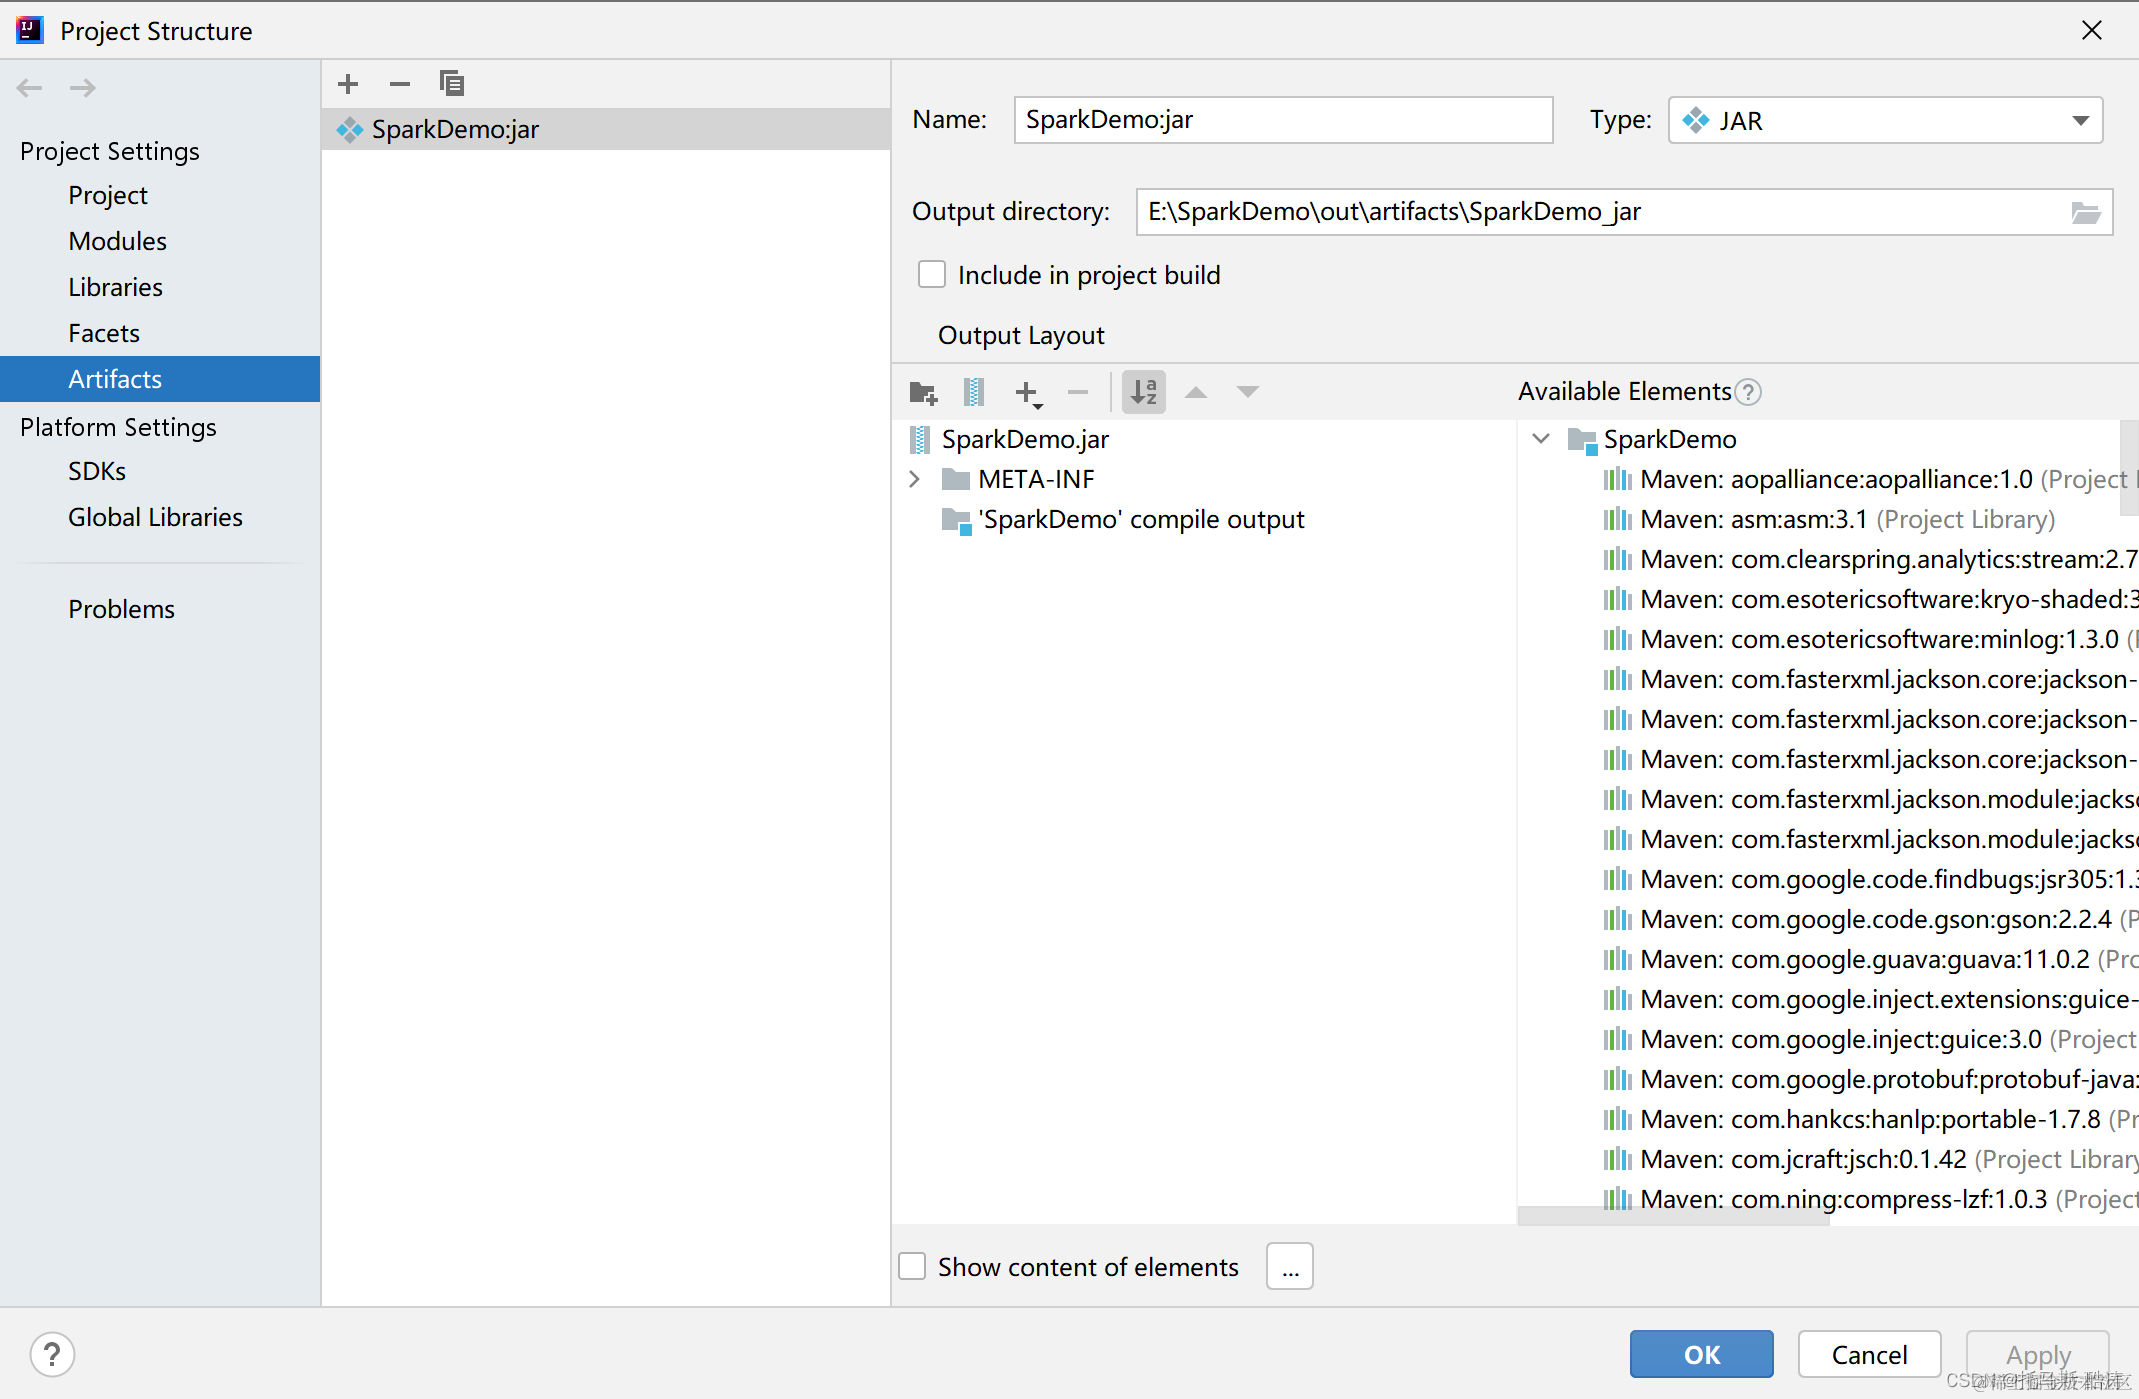Click the Remove artifact minus icon
Screen dimensions: 2139x1399
400,84
